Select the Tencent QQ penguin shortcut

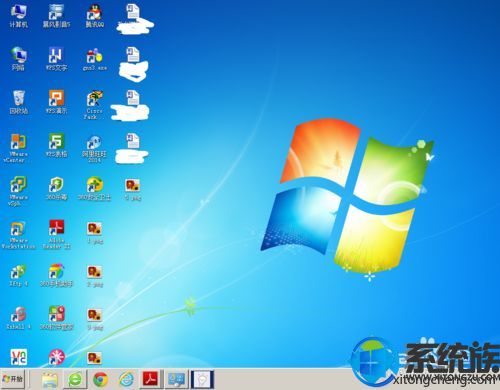(95, 16)
